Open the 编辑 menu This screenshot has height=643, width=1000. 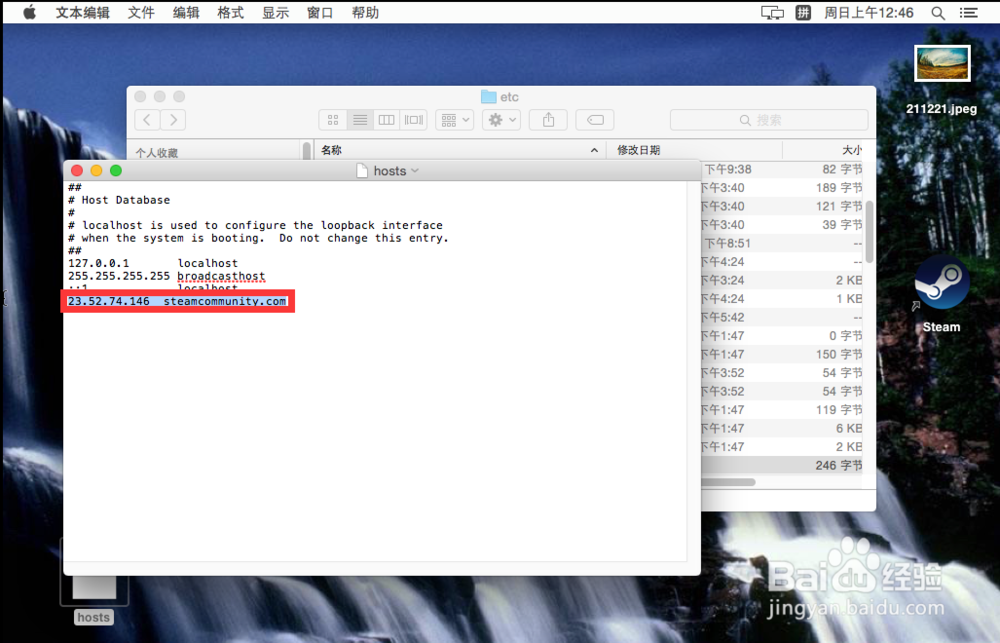(186, 12)
